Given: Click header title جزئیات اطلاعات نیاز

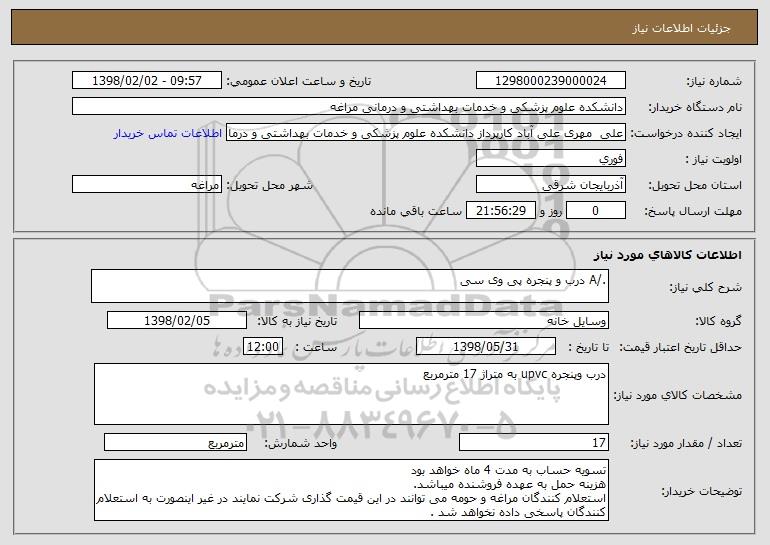Looking at the screenshot, I should pyautogui.click(x=681, y=28).
